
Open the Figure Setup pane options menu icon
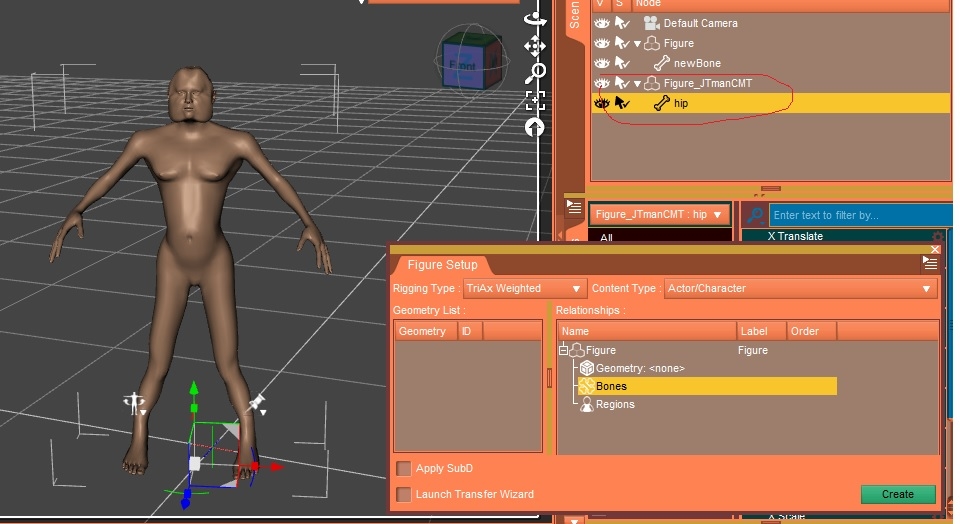(930, 264)
